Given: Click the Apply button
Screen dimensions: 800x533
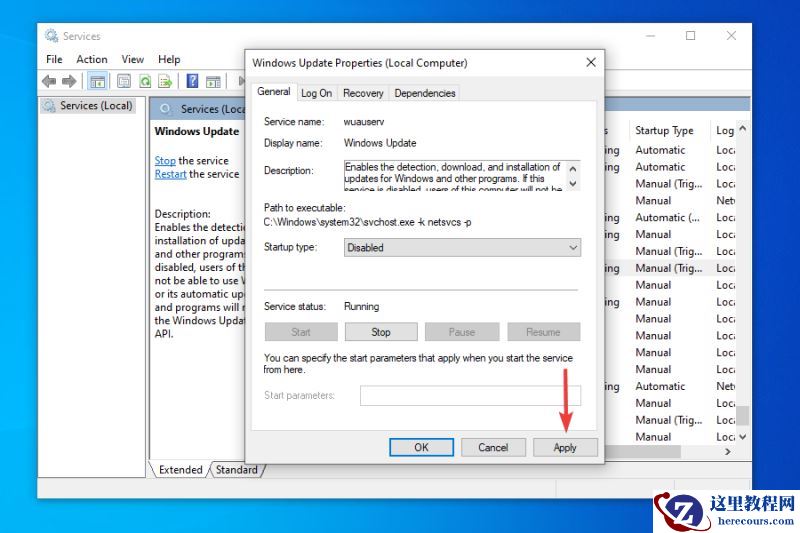Looking at the screenshot, I should [x=565, y=447].
